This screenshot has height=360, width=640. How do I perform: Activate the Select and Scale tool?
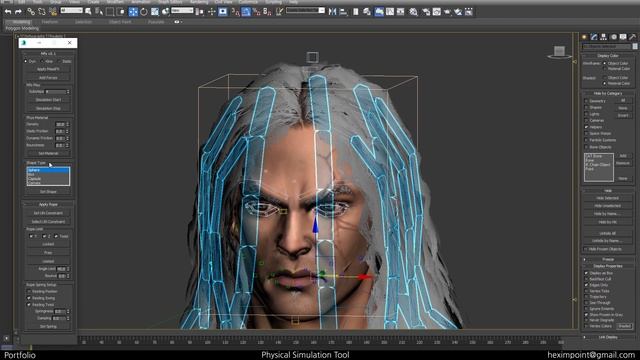pos(155,12)
